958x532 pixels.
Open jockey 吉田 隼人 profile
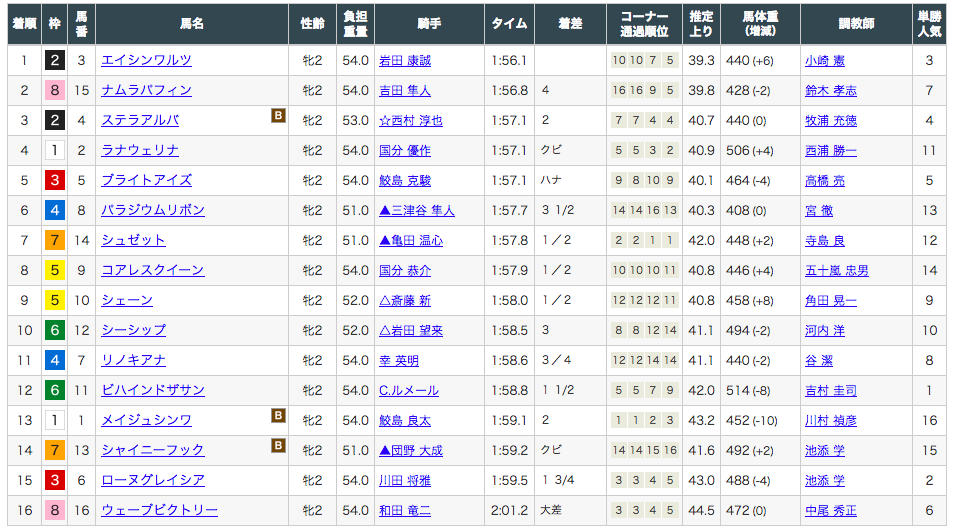click(405, 90)
